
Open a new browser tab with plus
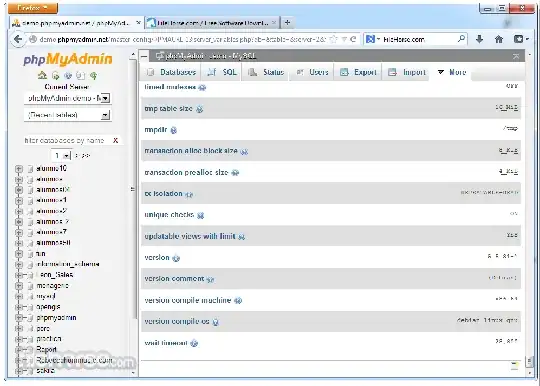(287, 23)
